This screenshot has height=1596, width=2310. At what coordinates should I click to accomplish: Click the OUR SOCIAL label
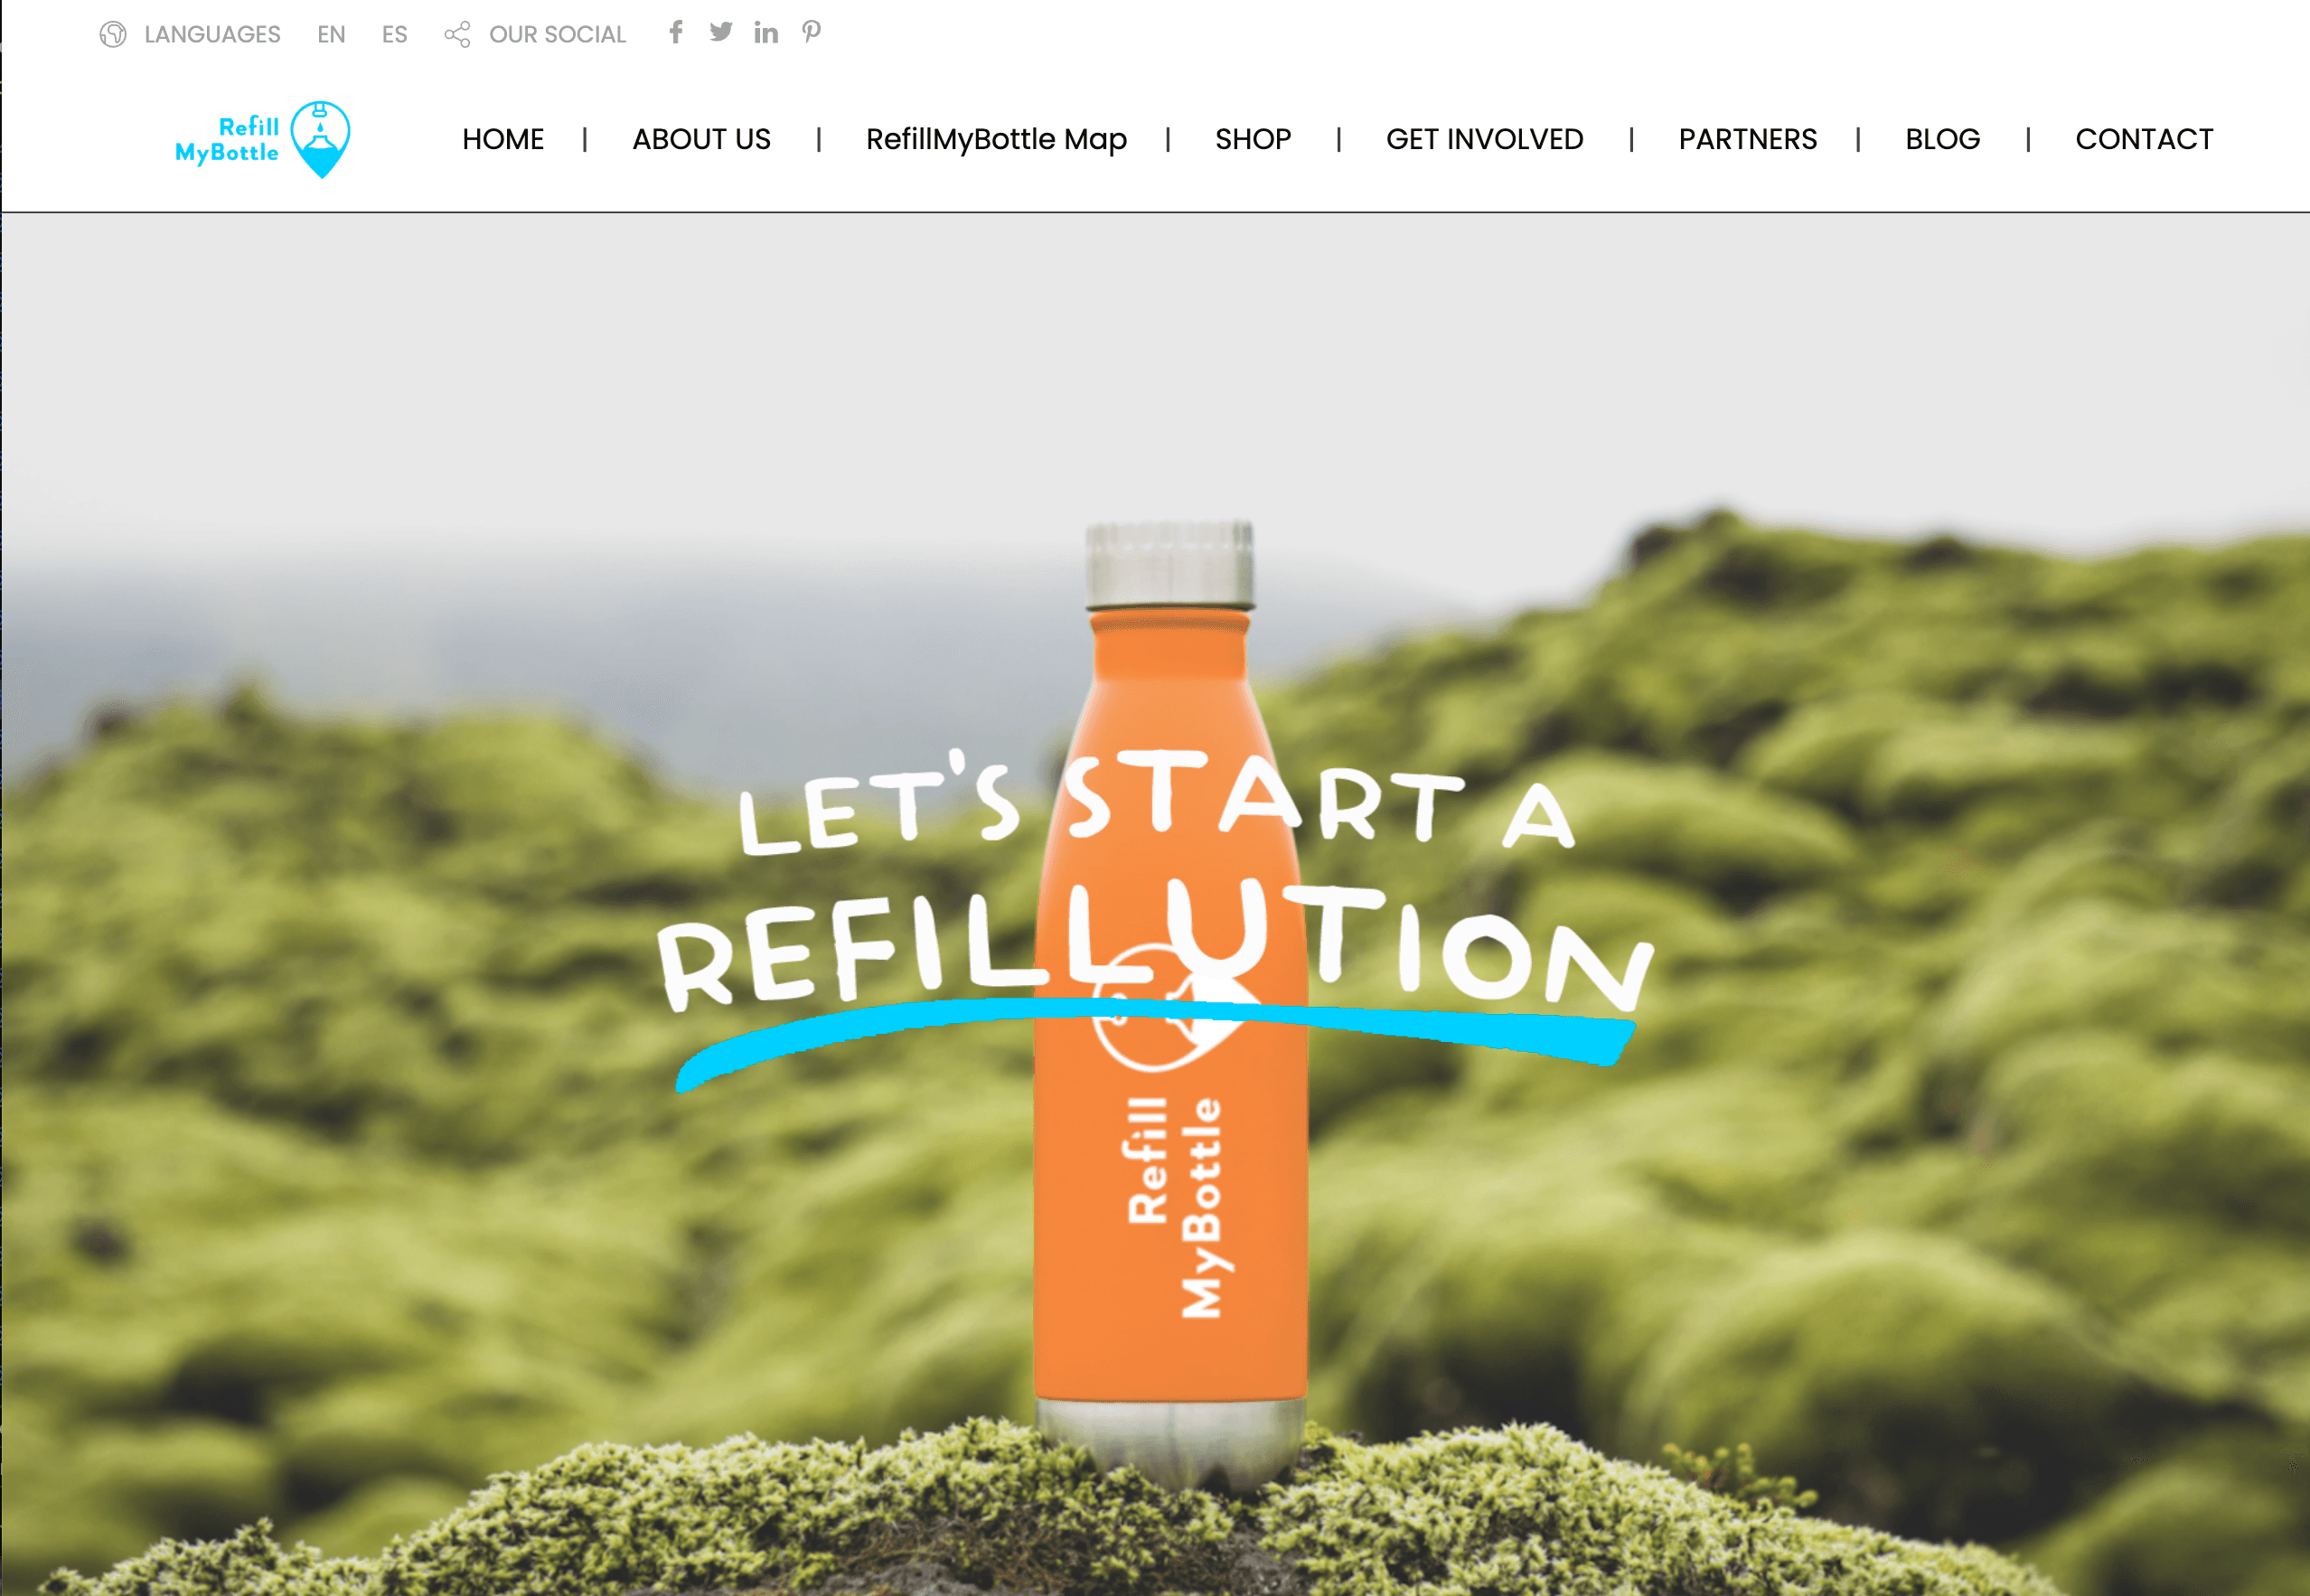[557, 34]
